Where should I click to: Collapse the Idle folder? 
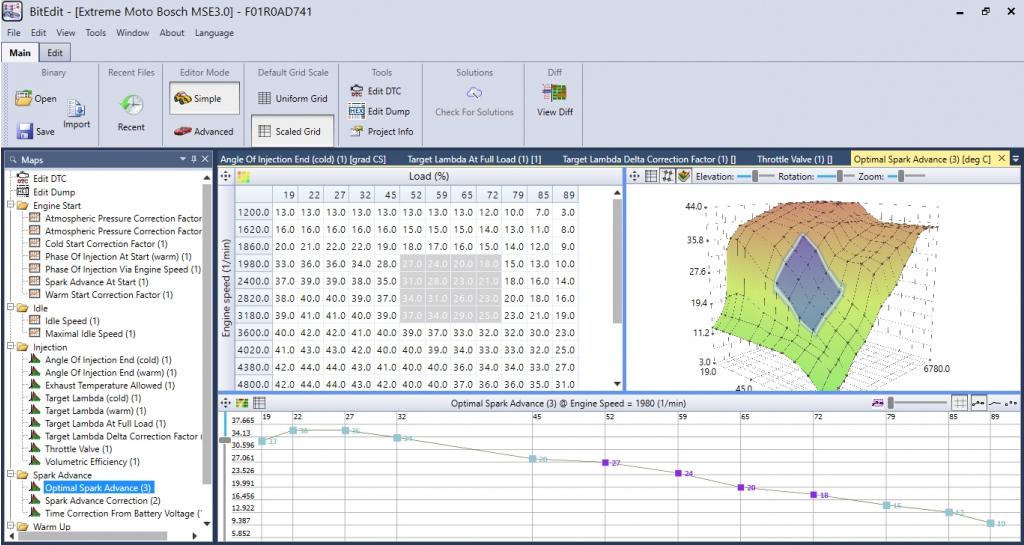coord(10,308)
